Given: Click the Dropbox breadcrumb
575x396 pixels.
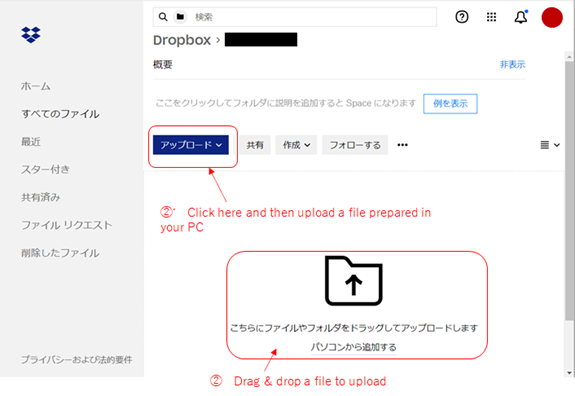Looking at the screenshot, I should (182, 40).
